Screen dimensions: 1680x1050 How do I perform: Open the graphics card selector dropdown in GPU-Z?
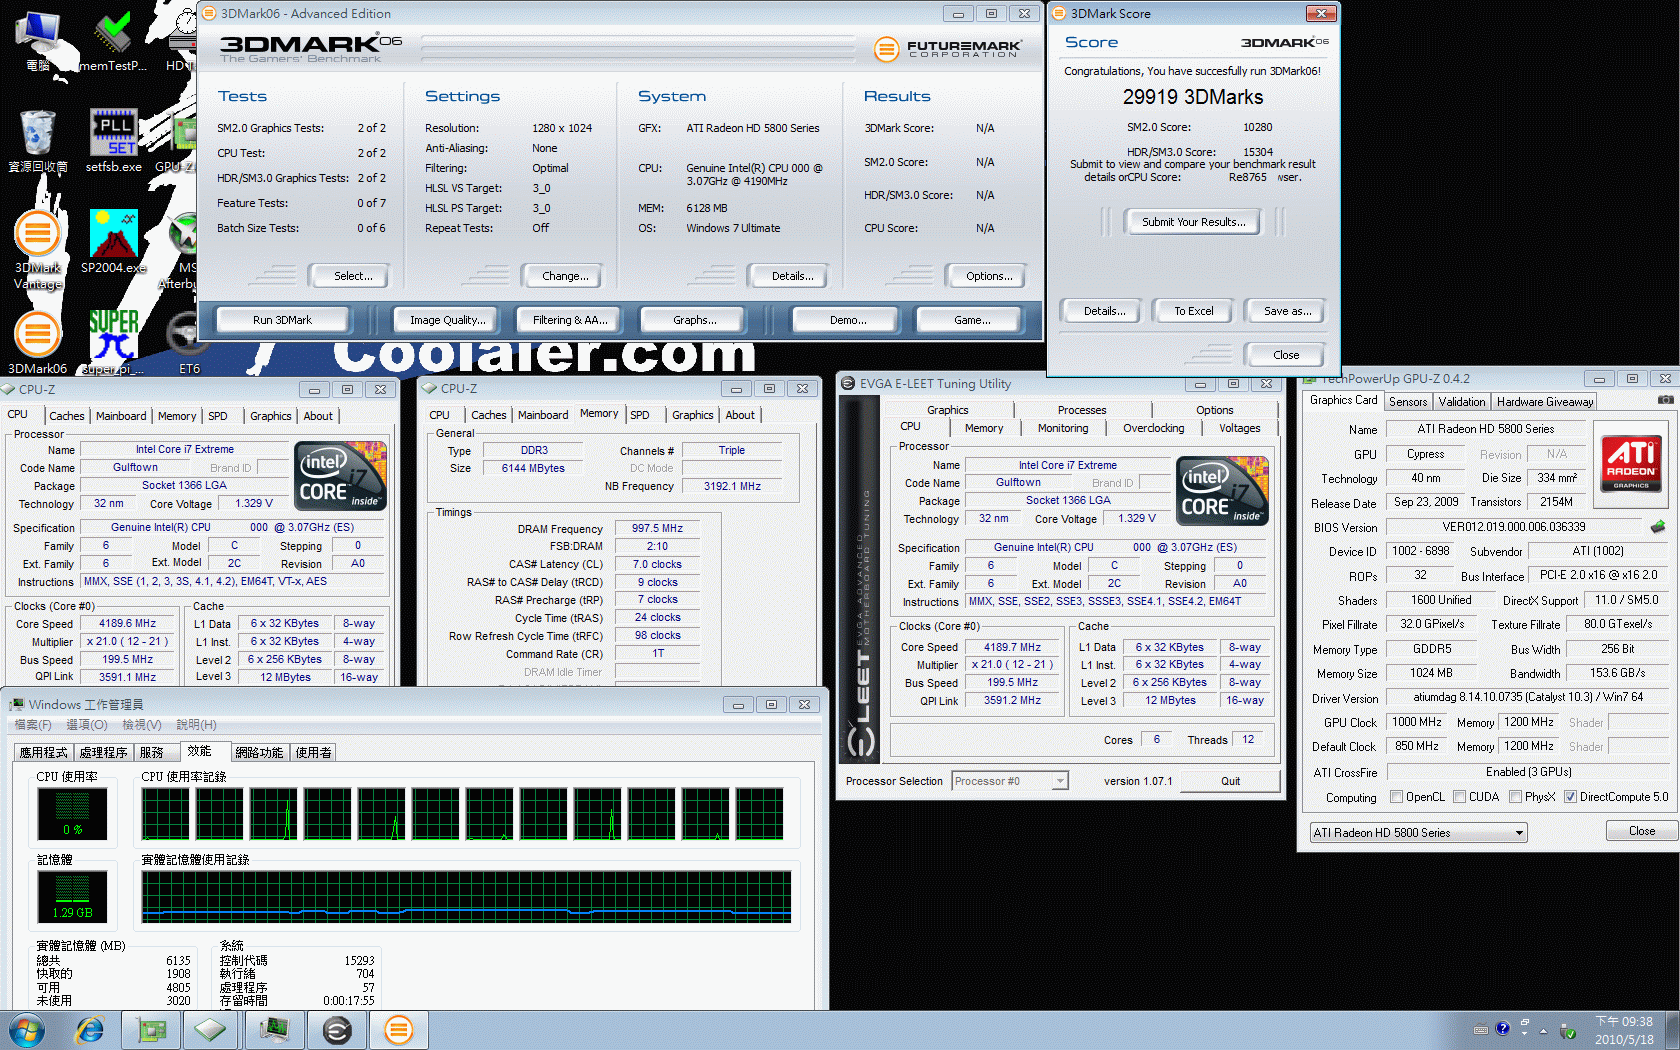(1419, 832)
